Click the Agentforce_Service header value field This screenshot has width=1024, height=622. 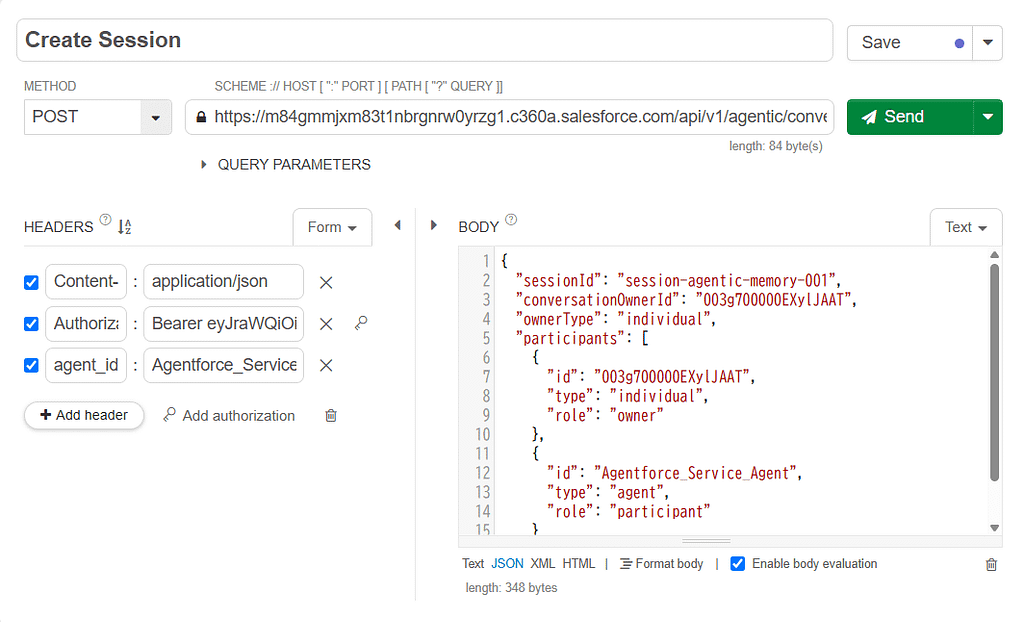(224, 365)
